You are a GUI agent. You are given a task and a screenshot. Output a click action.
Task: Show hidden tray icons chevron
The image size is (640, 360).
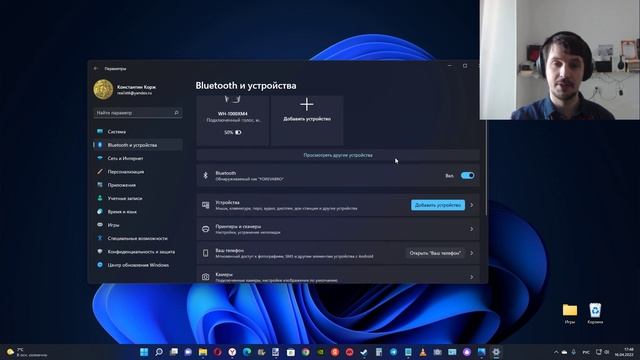tap(556, 352)
